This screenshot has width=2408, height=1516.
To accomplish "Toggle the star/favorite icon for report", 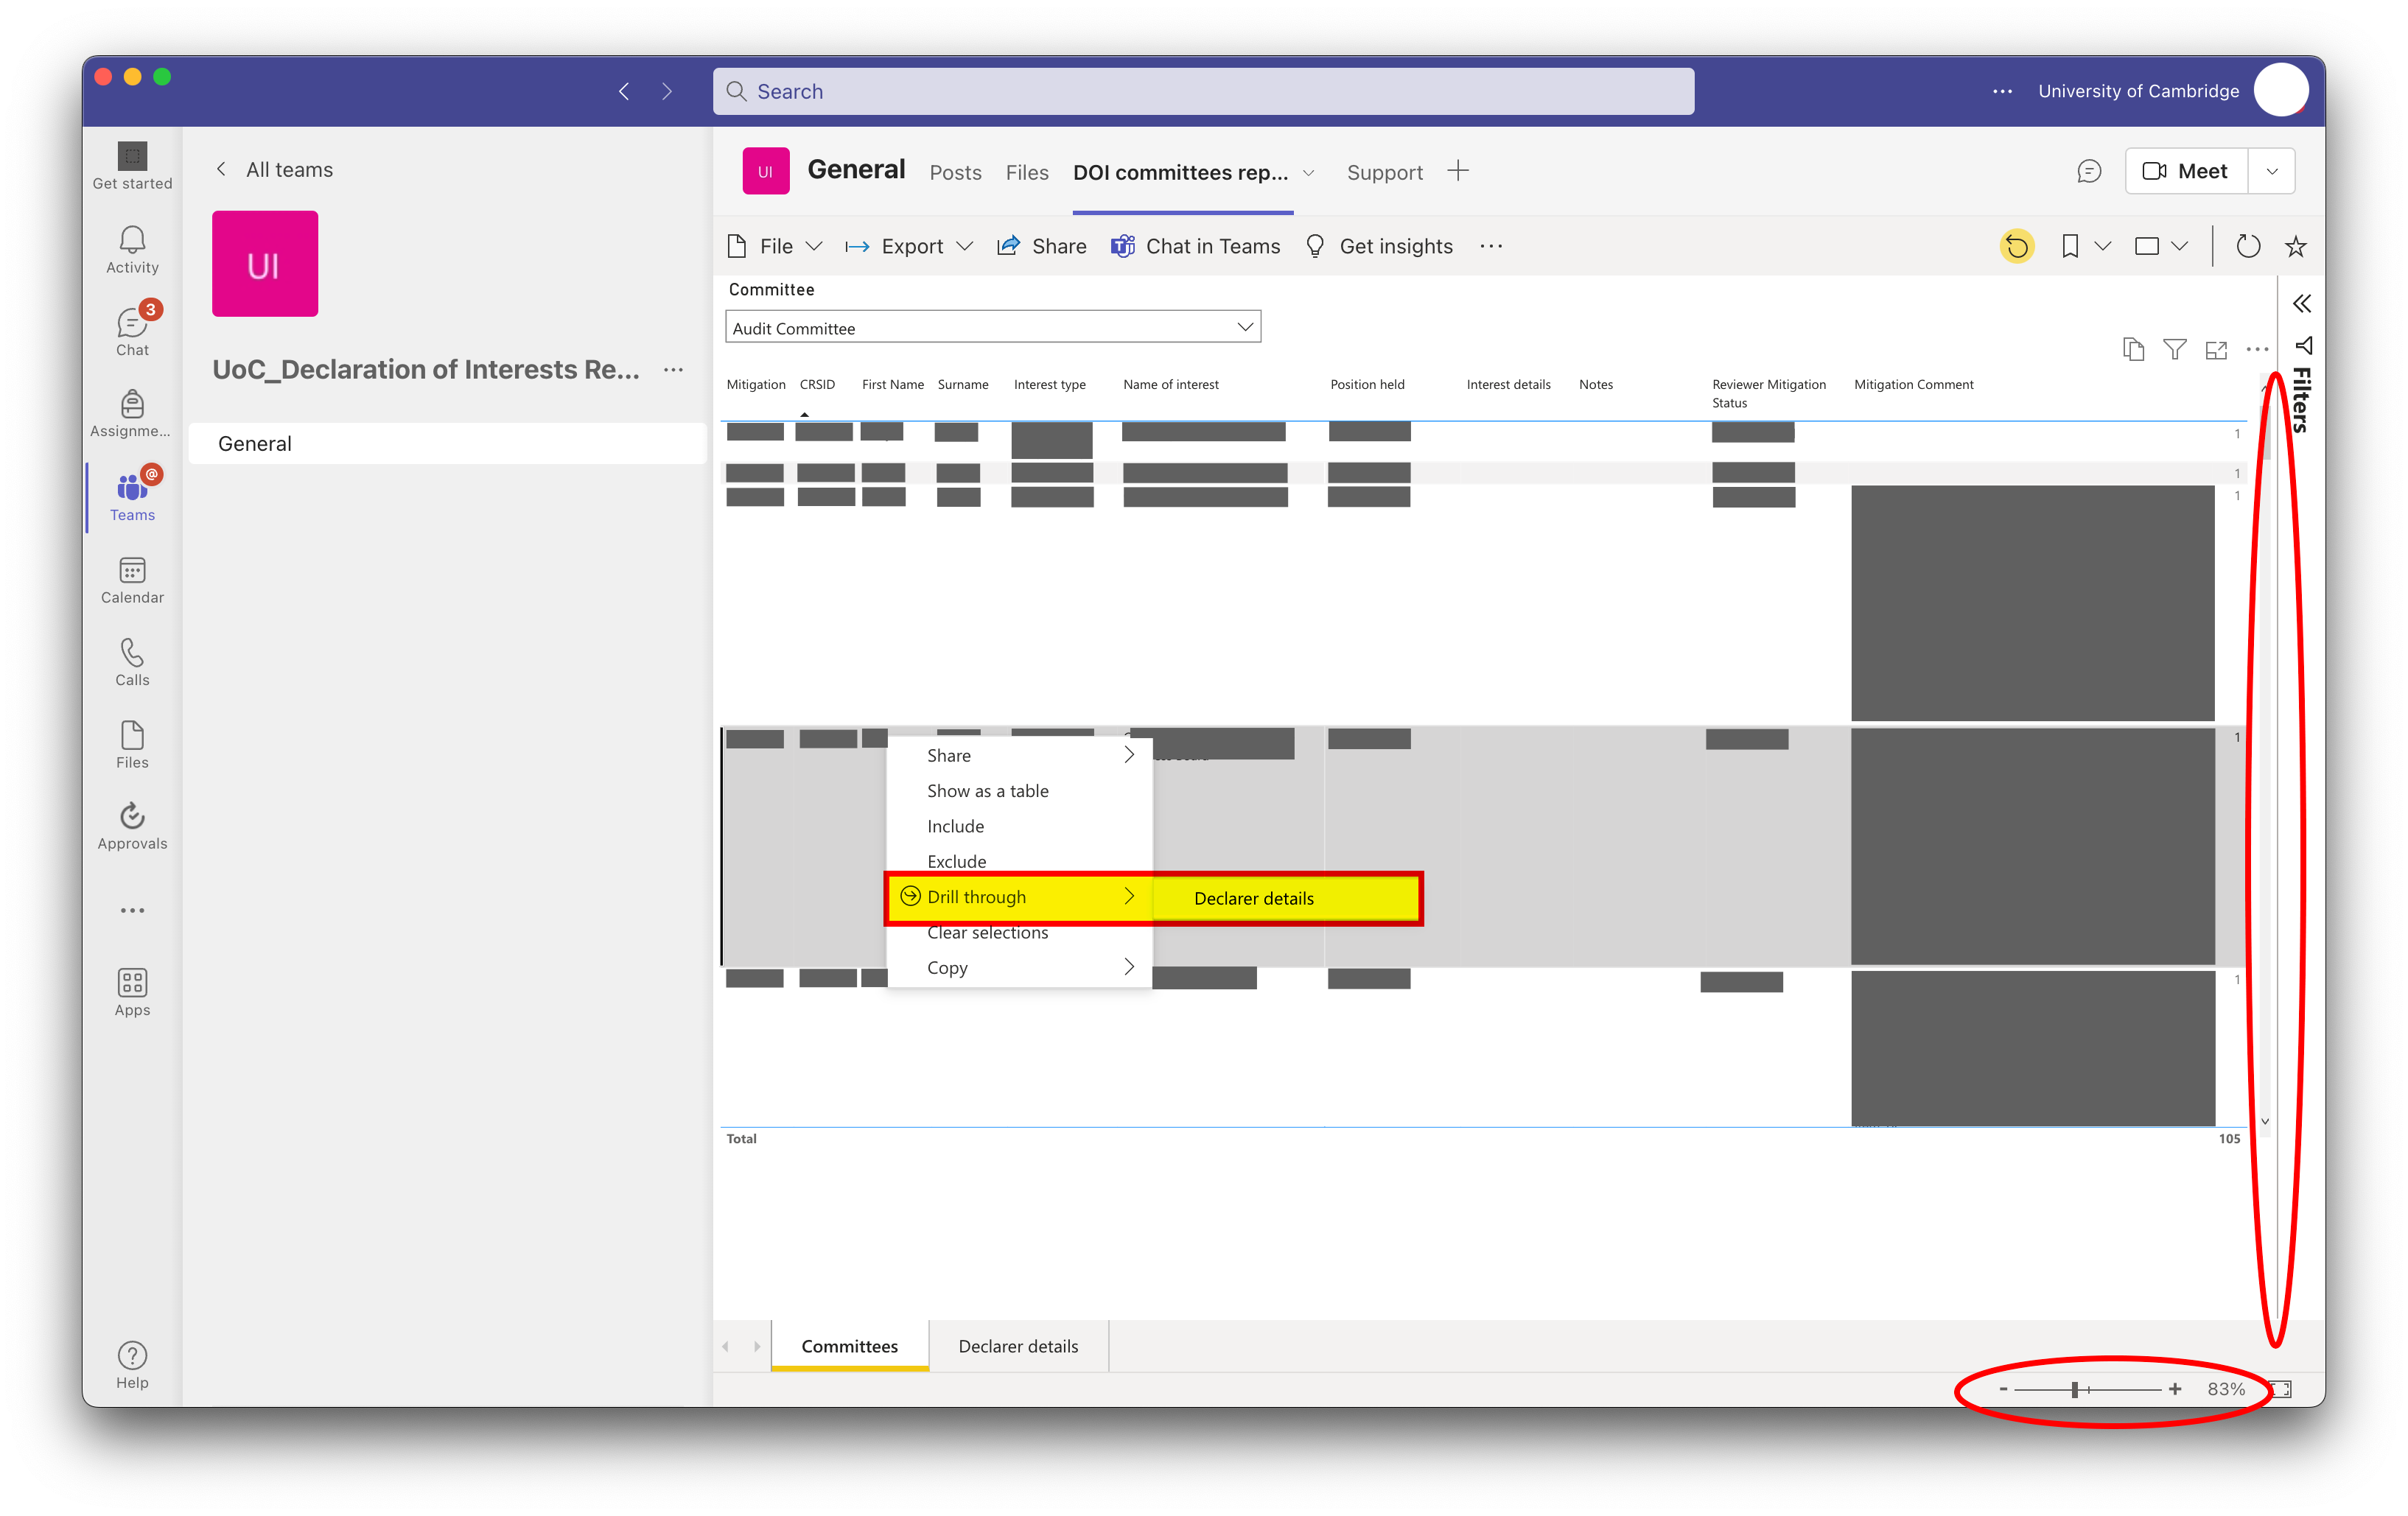I will tap(2296, 245).
